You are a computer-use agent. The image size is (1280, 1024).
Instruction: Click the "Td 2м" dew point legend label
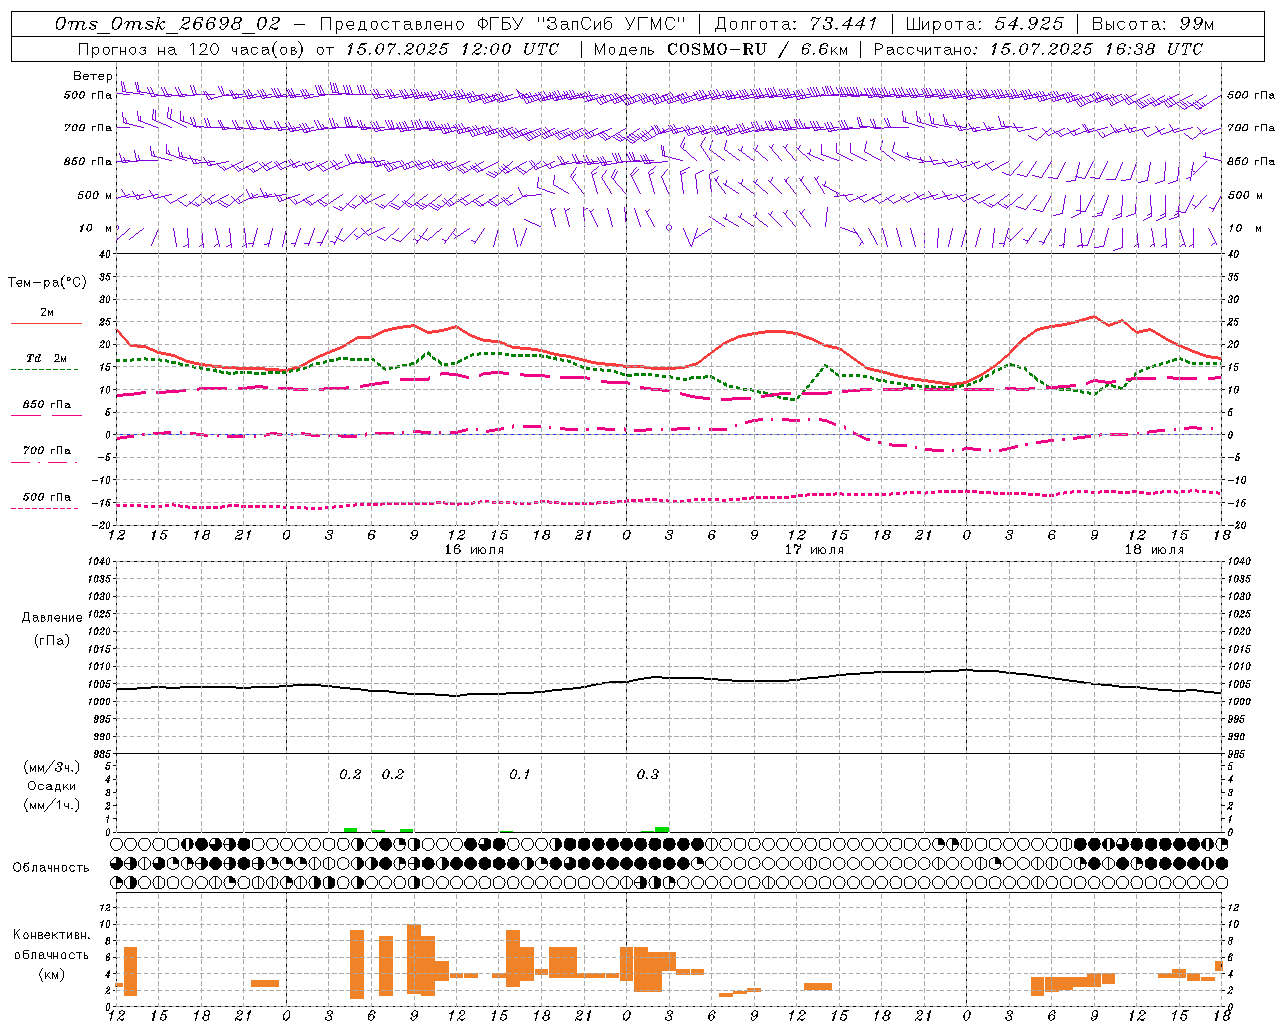coord(47,358)
